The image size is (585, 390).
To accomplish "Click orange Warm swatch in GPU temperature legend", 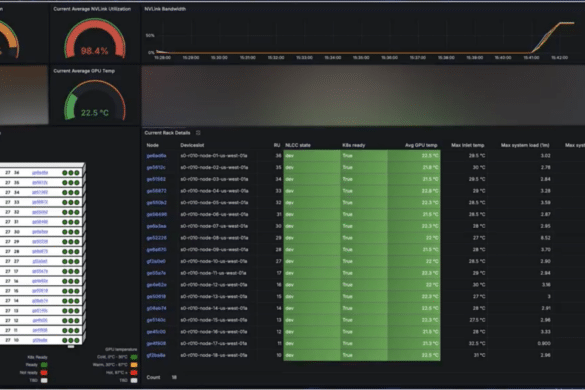I will 134,365.
